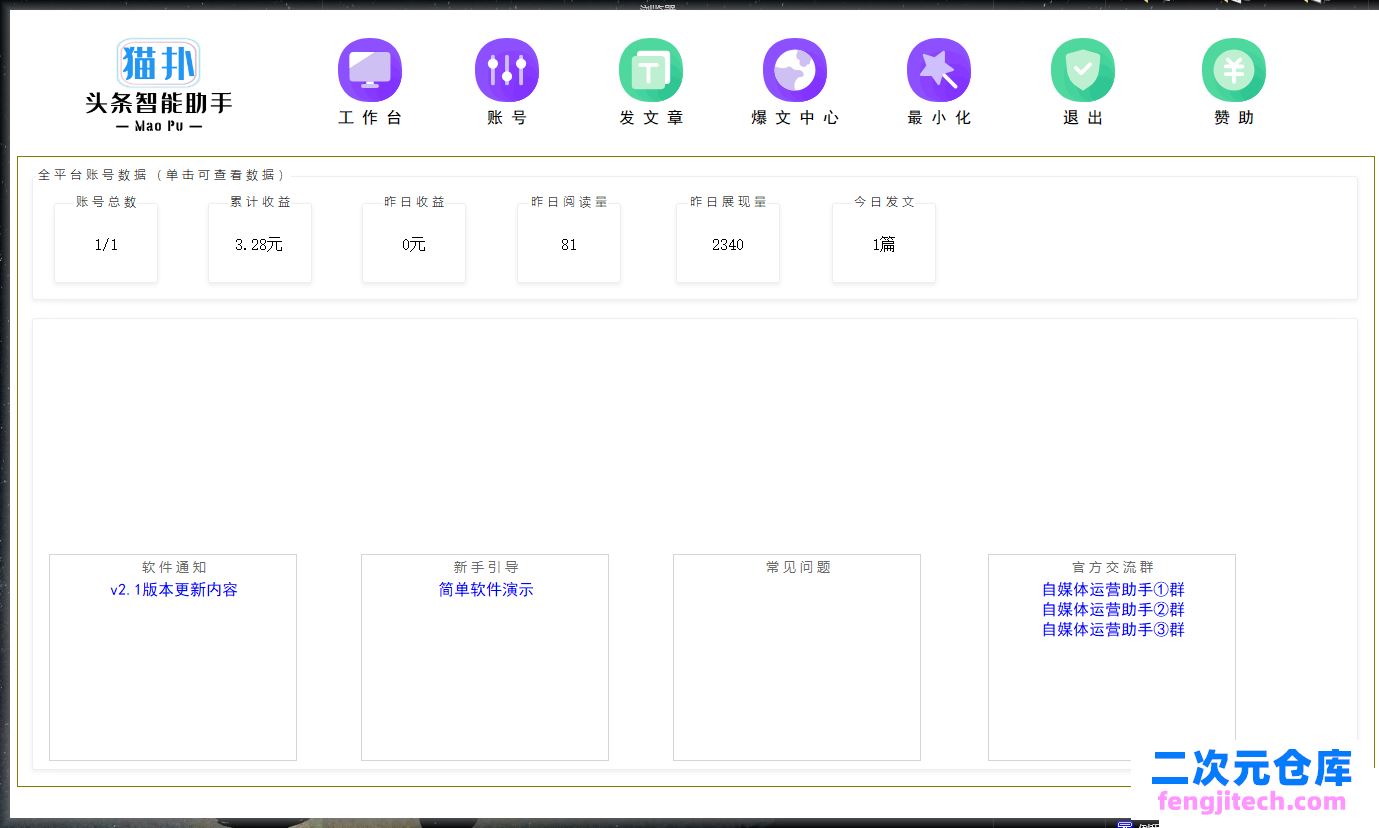The image size is (1379, 828).
Task: Select the 昨日阅读量 81 data card
Action: point(569,242)
